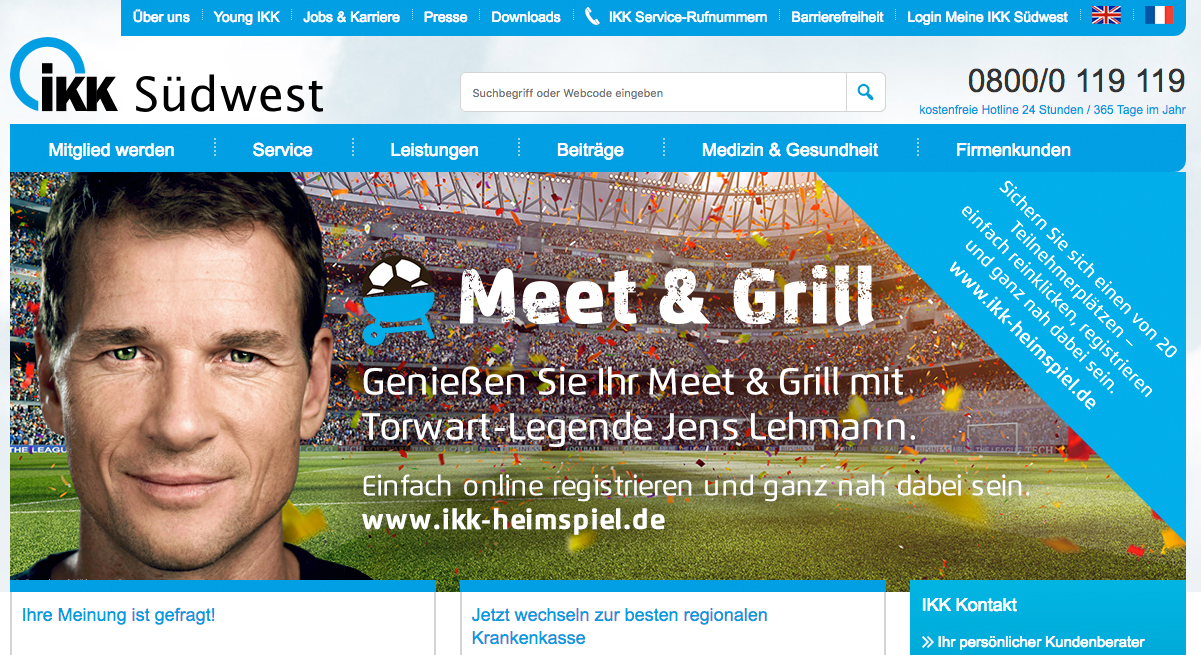
Task: Open the Mitglied werden menu
Action: pos(111,150)
